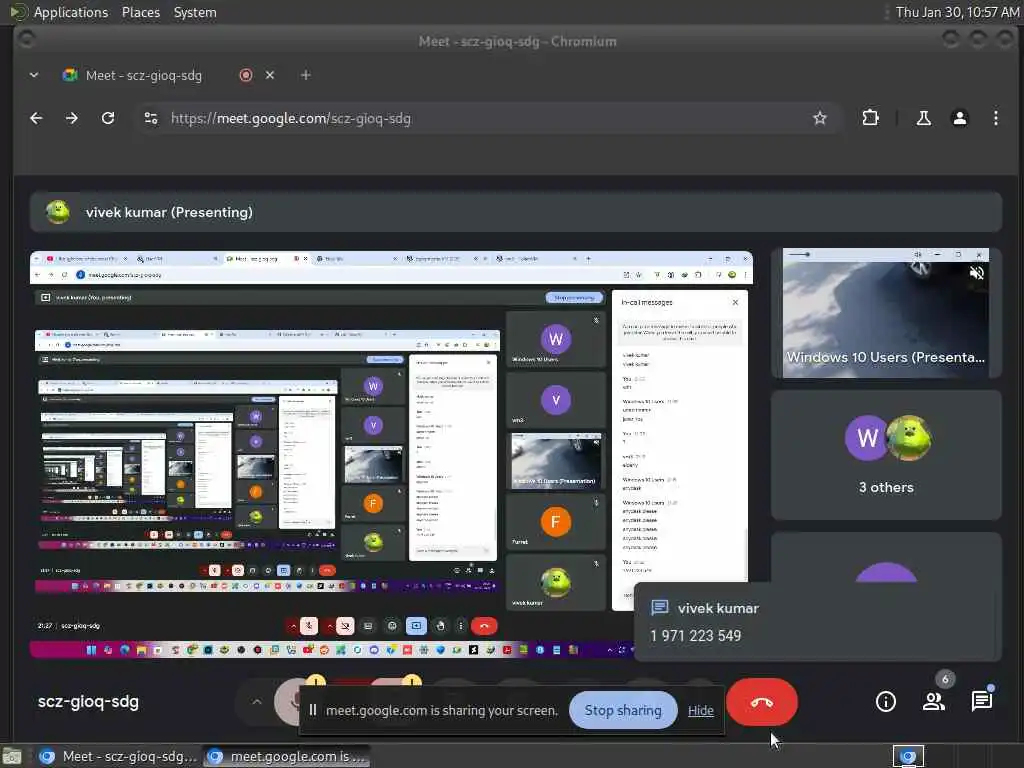Click the Hide link in sharing bar
The height and width of the screenshot is (768, 1024).
pos(701,711)
